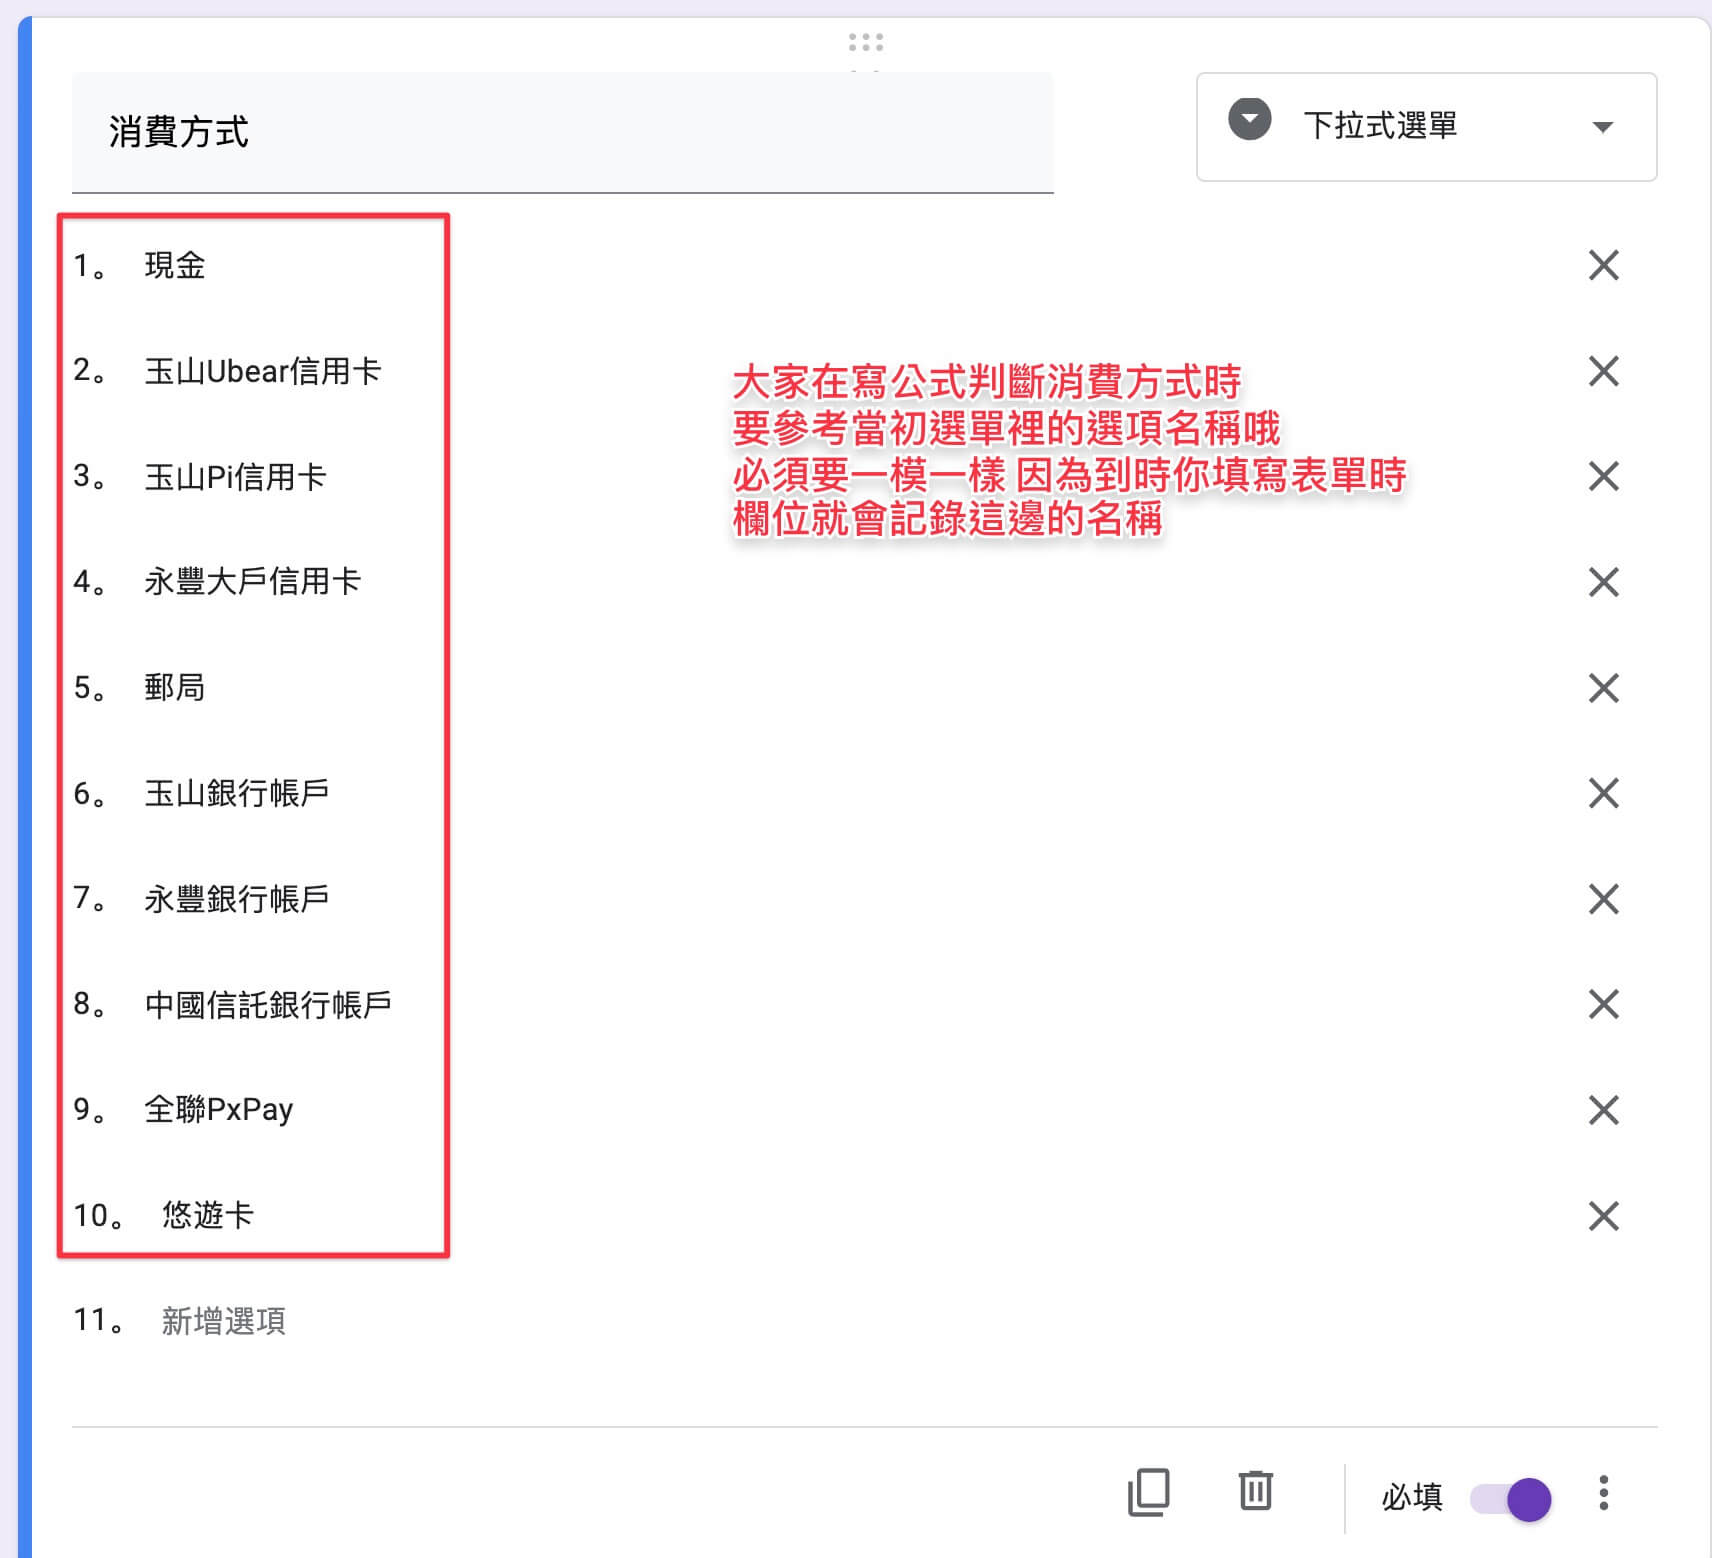The height and width of the screenshot is (1558, 1712).
Task: Delete option 玉山Pi信用卡 via its X icon
Action: [1603, 476]
